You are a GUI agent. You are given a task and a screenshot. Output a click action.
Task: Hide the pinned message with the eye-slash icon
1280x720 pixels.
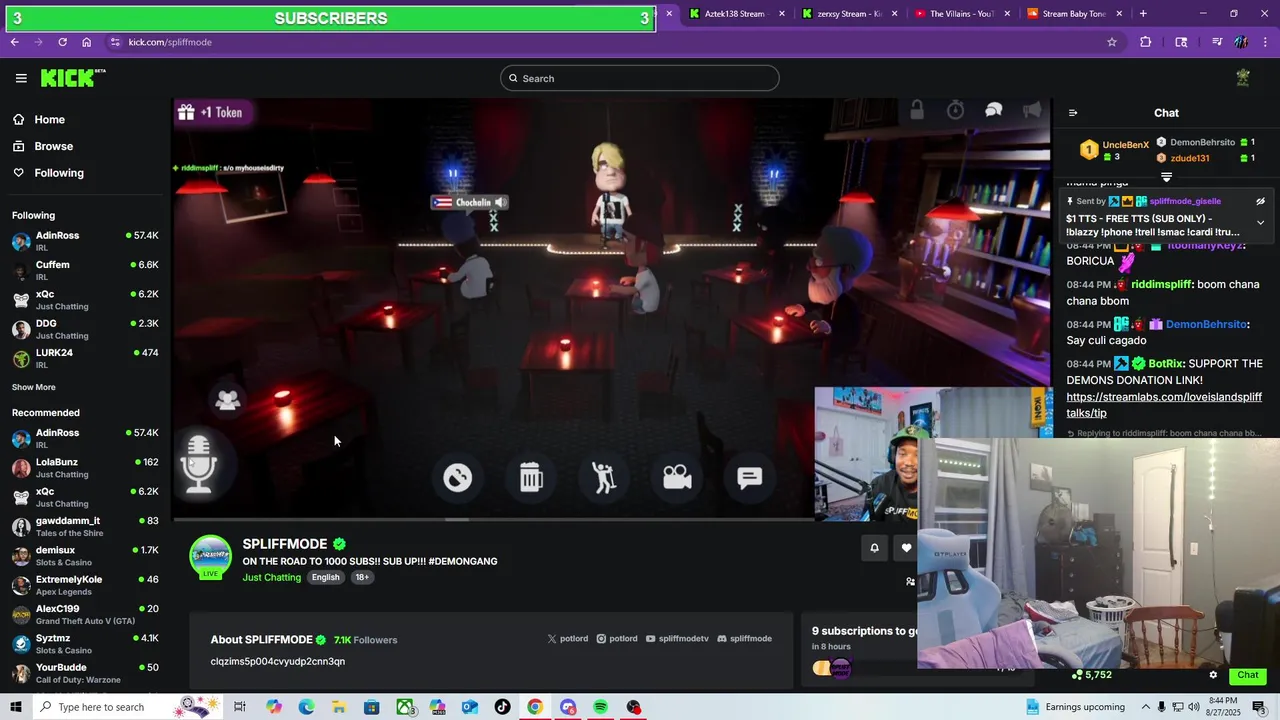click(1260, 201)
